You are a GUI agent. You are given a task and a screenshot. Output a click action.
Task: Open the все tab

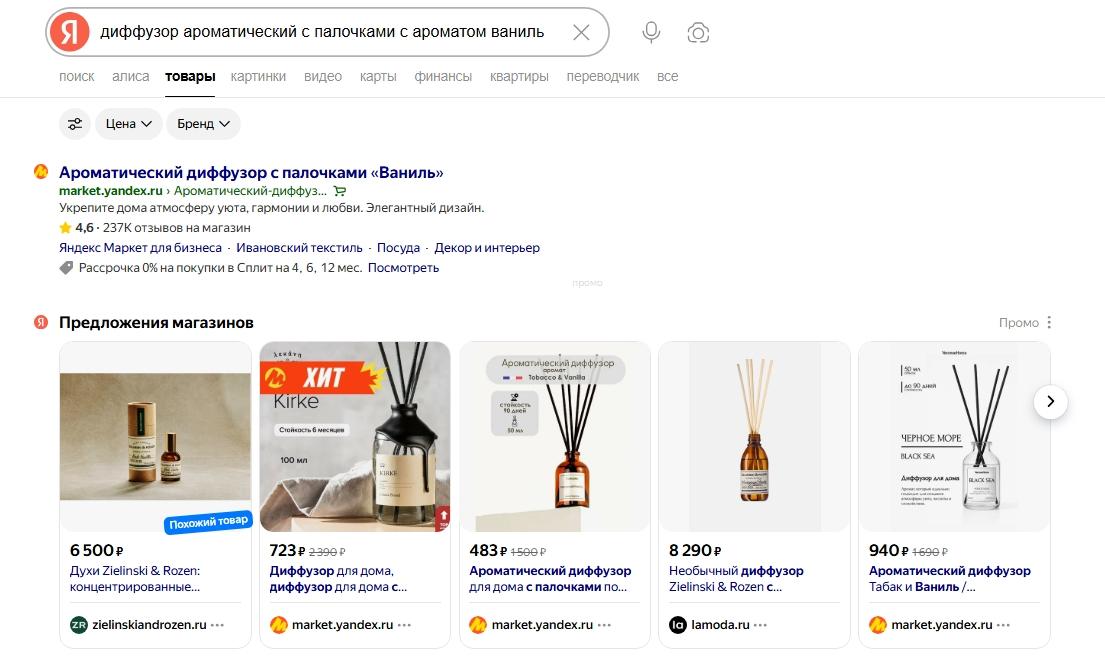(x=667, y=77)
